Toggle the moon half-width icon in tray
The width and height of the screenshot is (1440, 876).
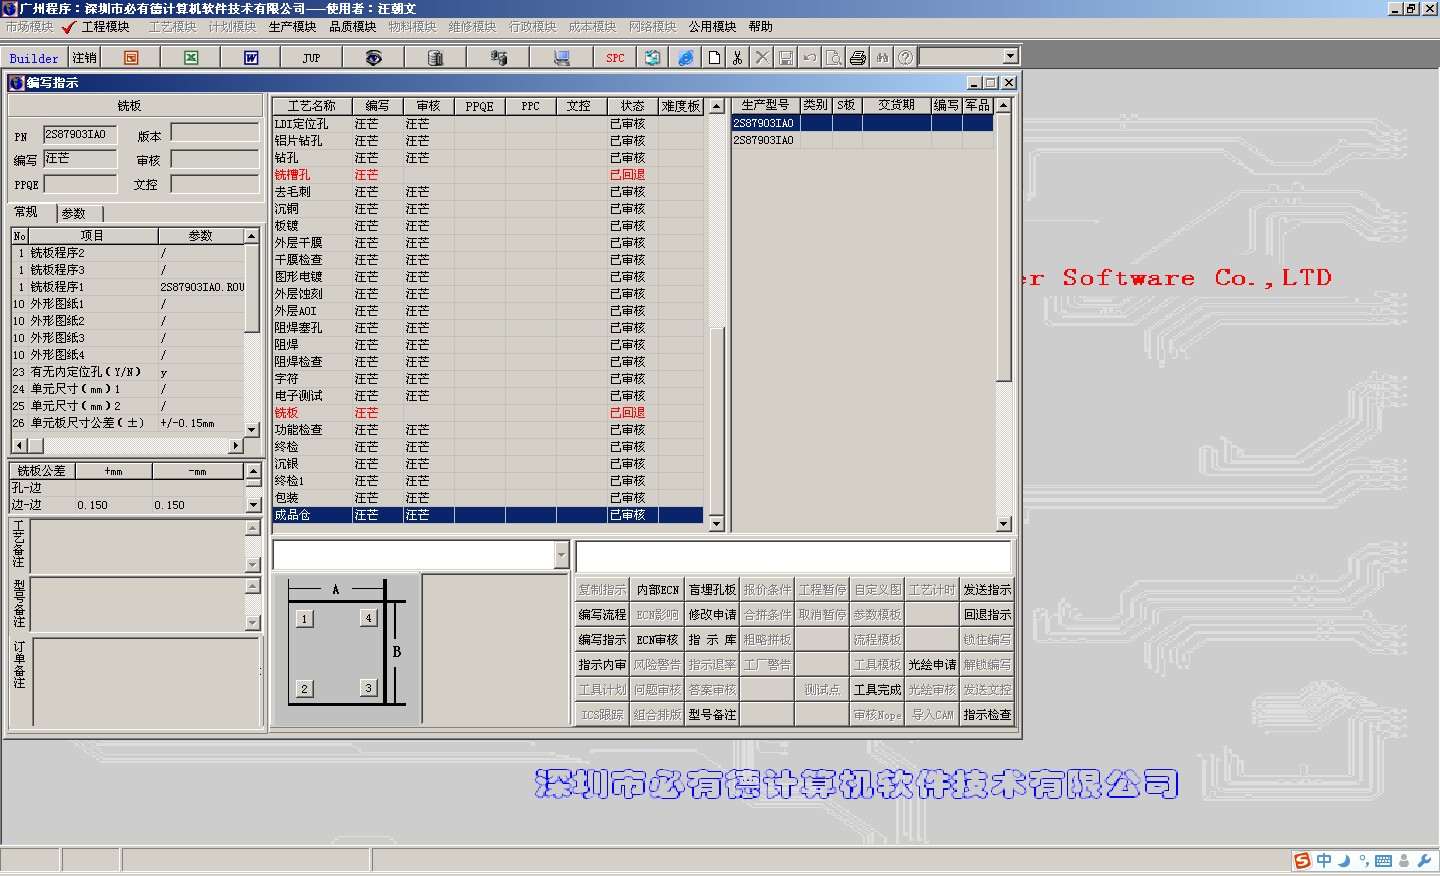(x=1344, y=861)
